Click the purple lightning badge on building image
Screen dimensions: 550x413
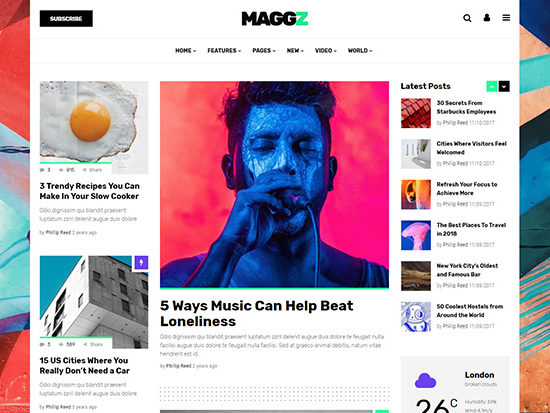click(141, 262)
